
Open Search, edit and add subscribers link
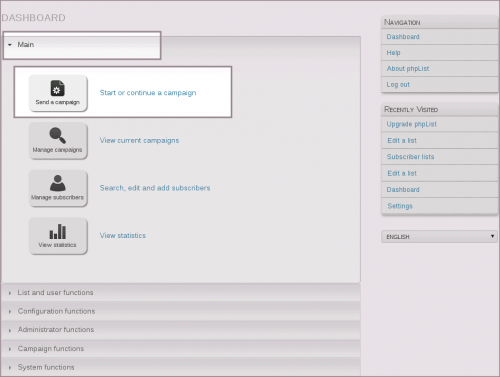(155, 188)
